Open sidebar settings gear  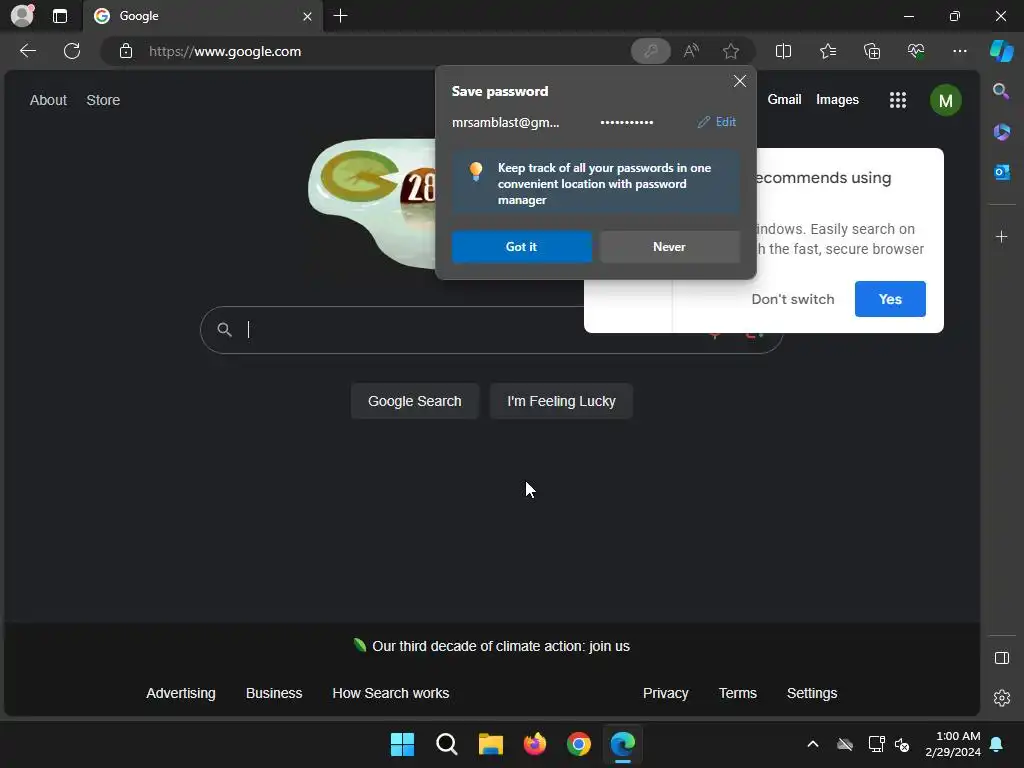[1001, 698]
